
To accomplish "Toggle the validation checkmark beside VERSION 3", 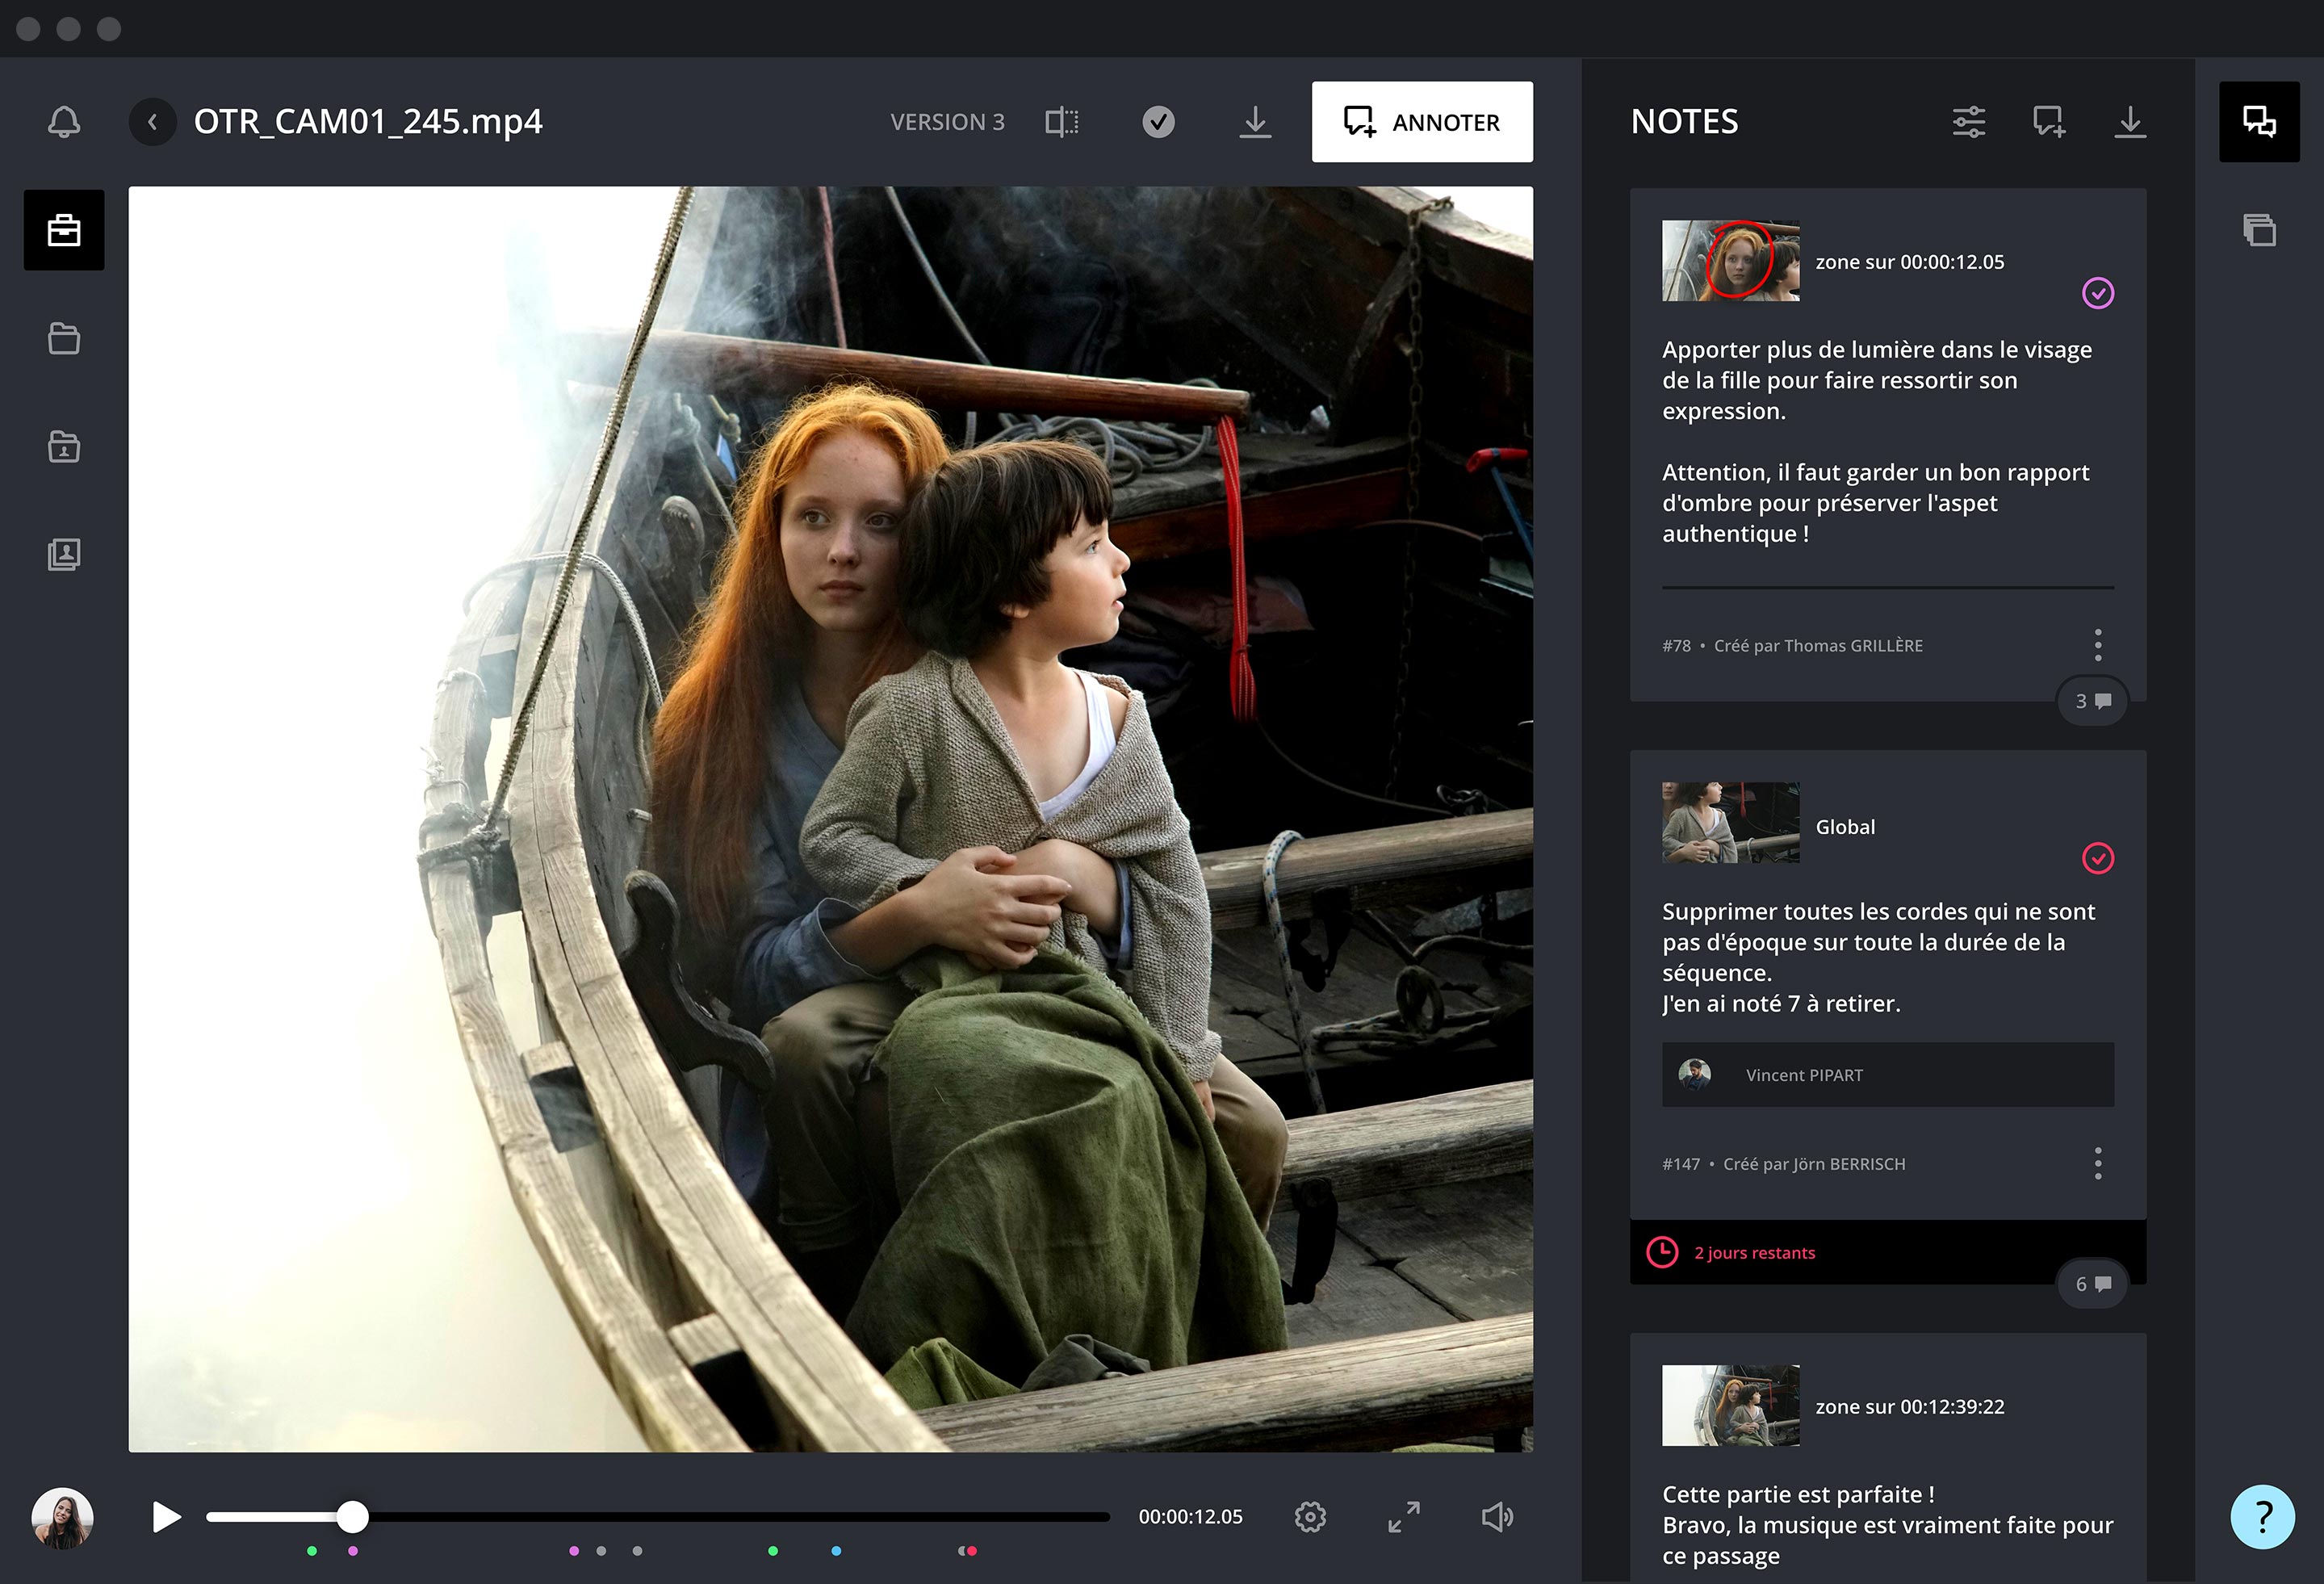I will click(1158, 122).
